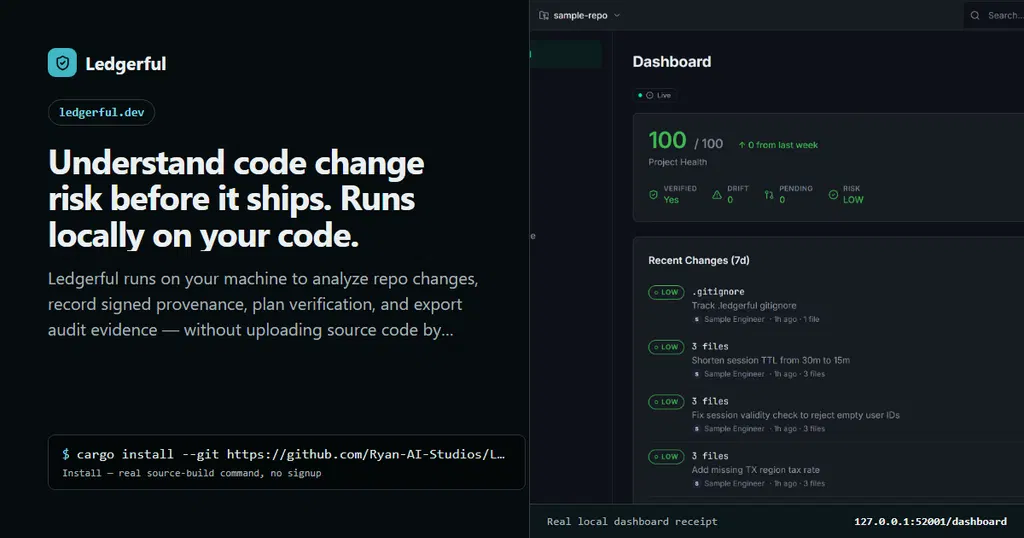Open the sample-repo repository dropdown
1024x538 pixels.
point(580,15)
